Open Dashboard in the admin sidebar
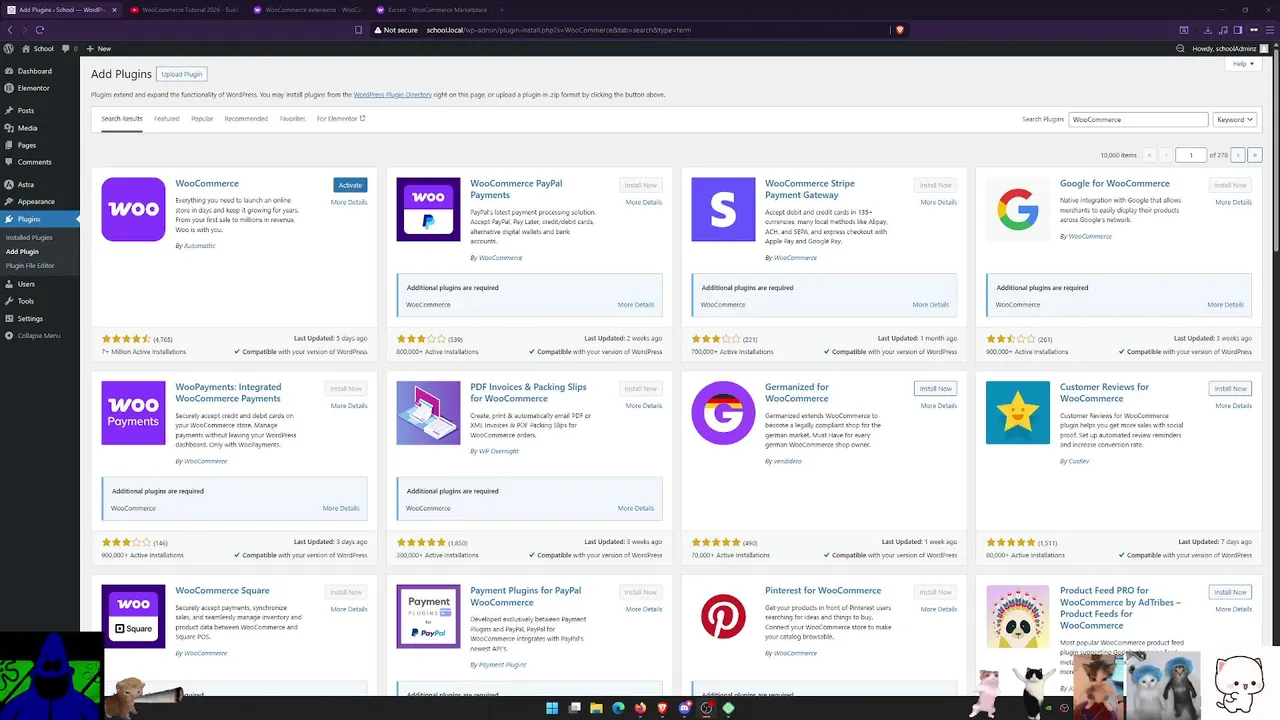This screenshot has width=1280, height=720. pos(34,71)
